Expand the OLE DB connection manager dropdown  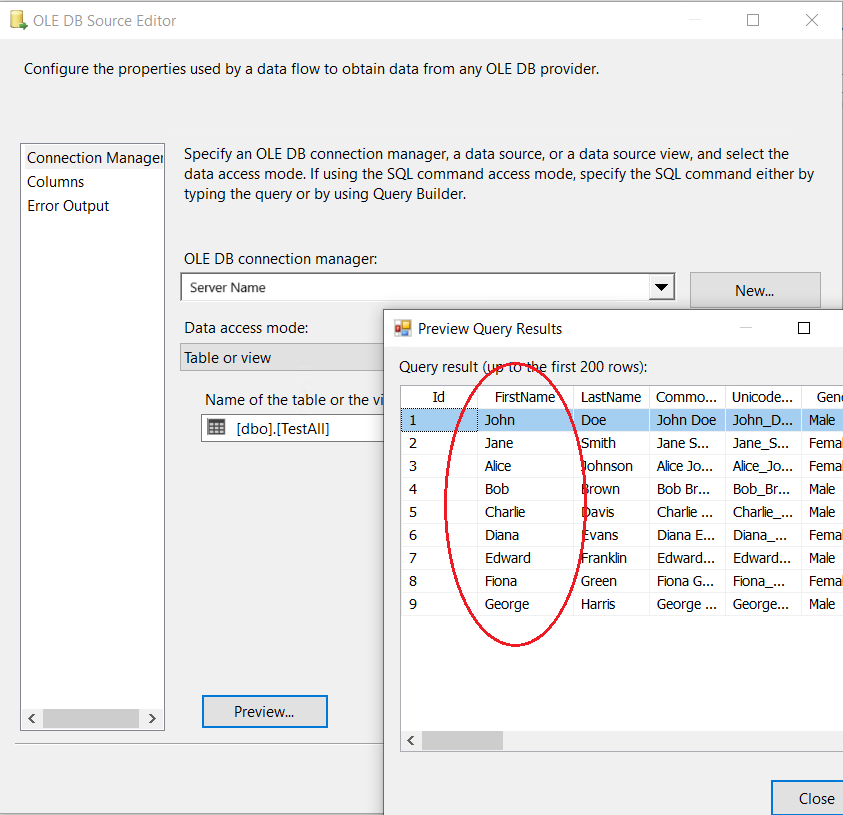660,288
